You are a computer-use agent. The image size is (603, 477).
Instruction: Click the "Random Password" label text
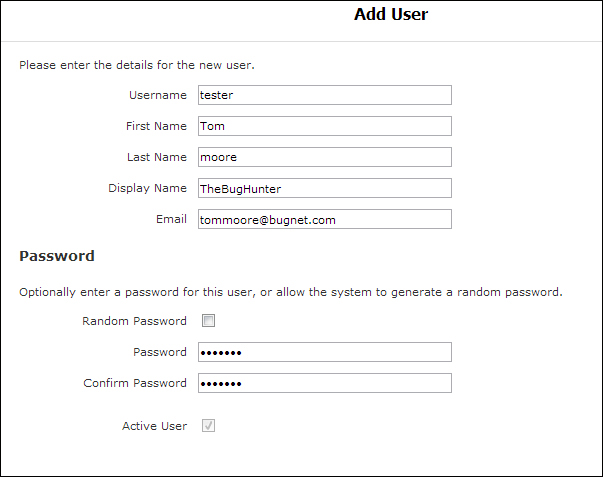click(x=134, y=321)
